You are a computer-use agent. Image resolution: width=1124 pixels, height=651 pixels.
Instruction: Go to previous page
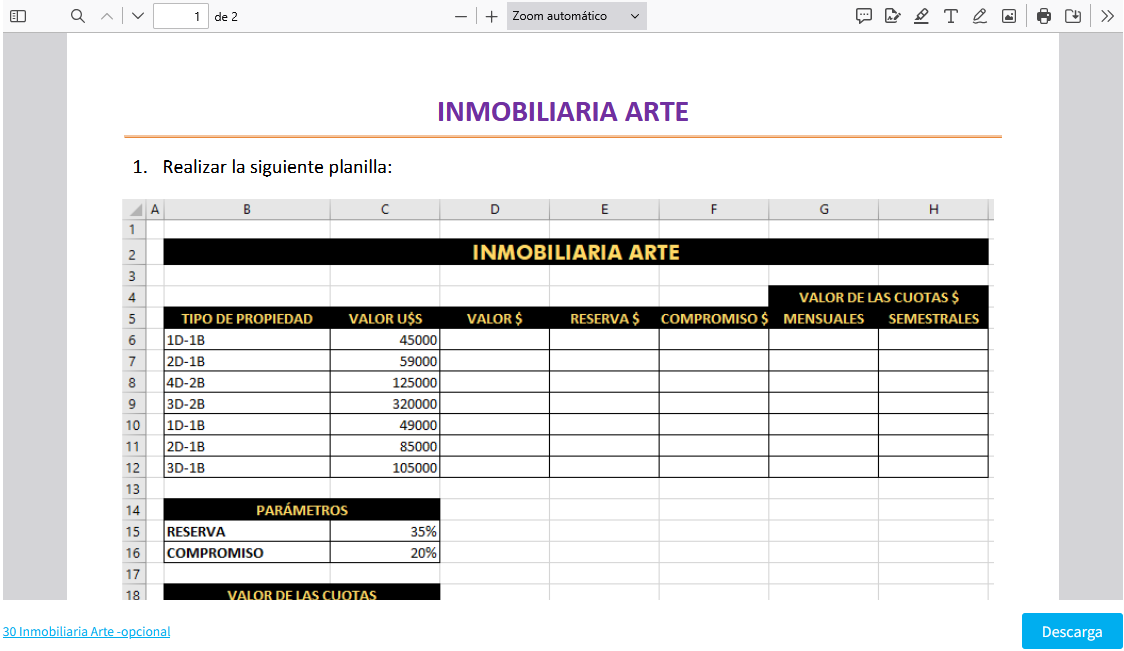point(107,16)
